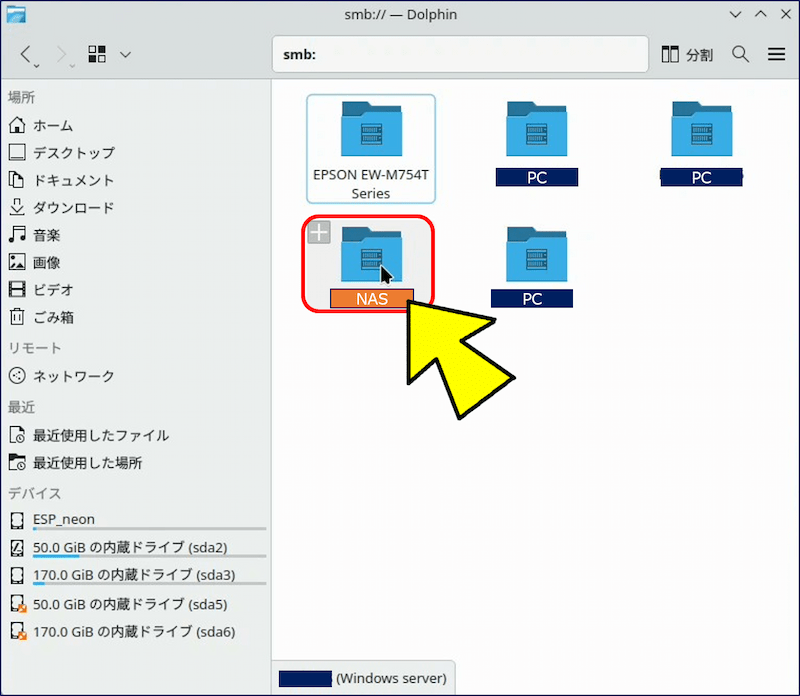Viewport: 800px width, 696px height.
Task: Click the view mode icon in the toolbar
Action: click(95, 54)
